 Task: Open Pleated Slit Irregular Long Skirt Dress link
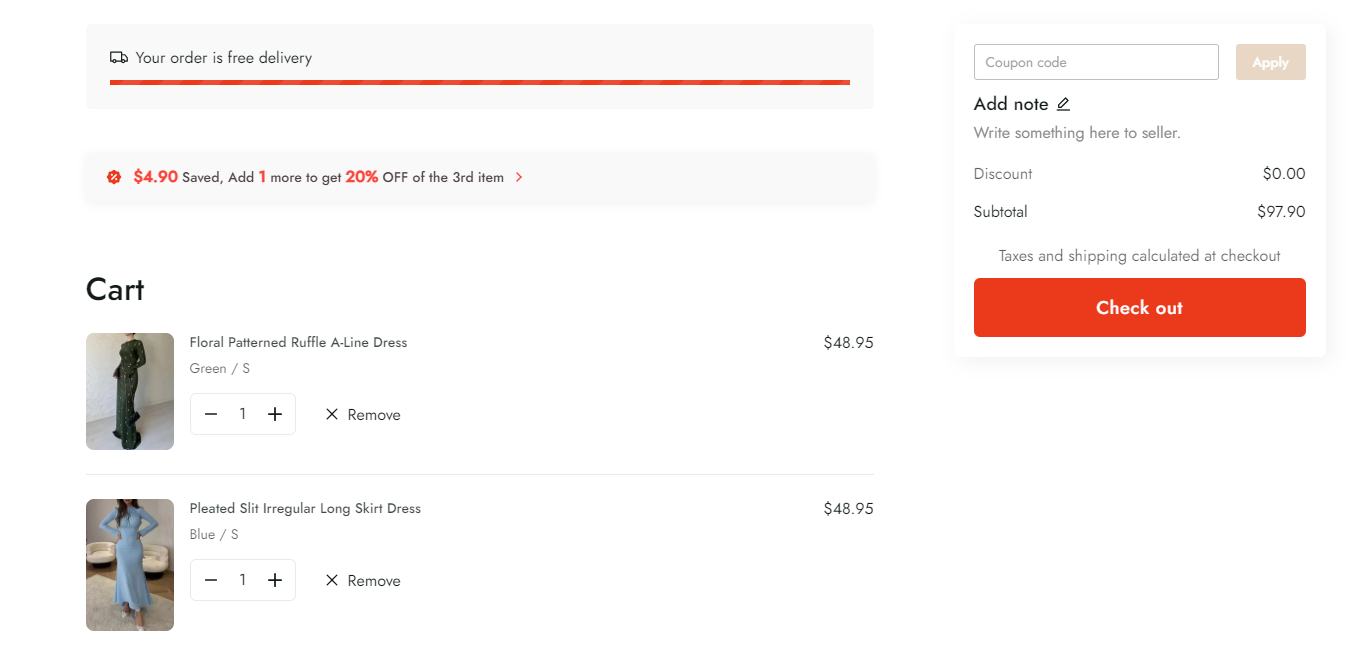(x=305, y=508)
